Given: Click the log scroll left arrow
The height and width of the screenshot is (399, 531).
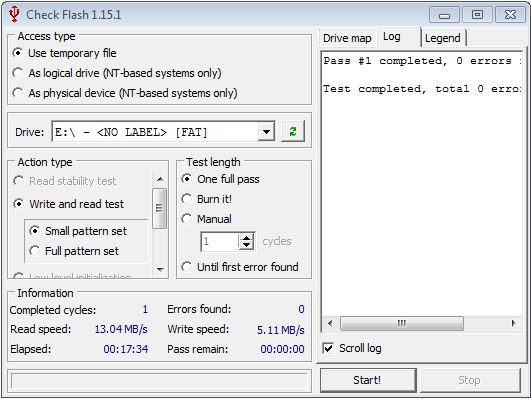Looking at the screenshot, I should click(330, 323).
